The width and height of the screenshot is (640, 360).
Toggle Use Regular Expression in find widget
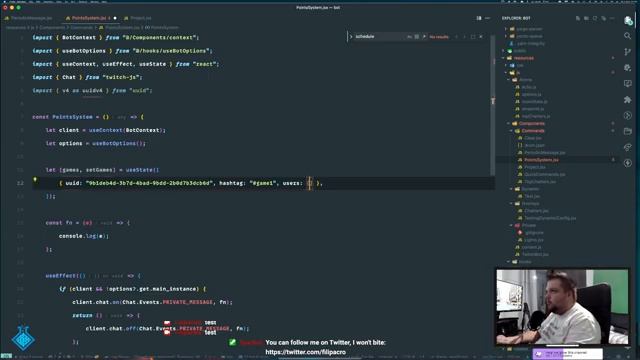424,37
